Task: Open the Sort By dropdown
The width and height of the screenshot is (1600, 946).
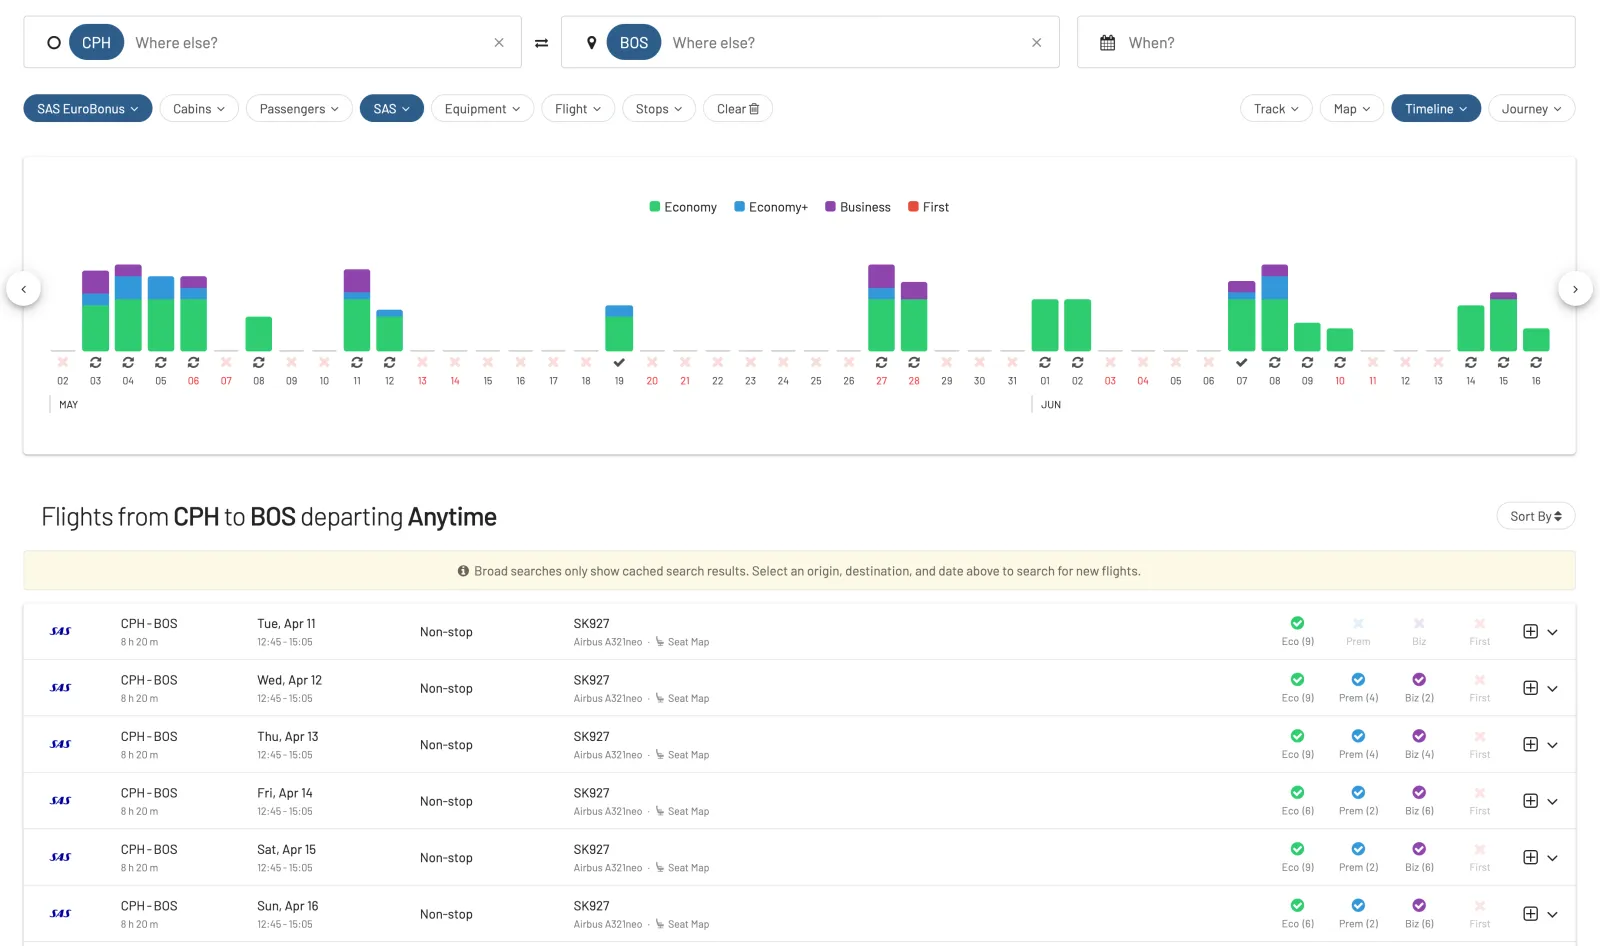Action: (1536, 516)
